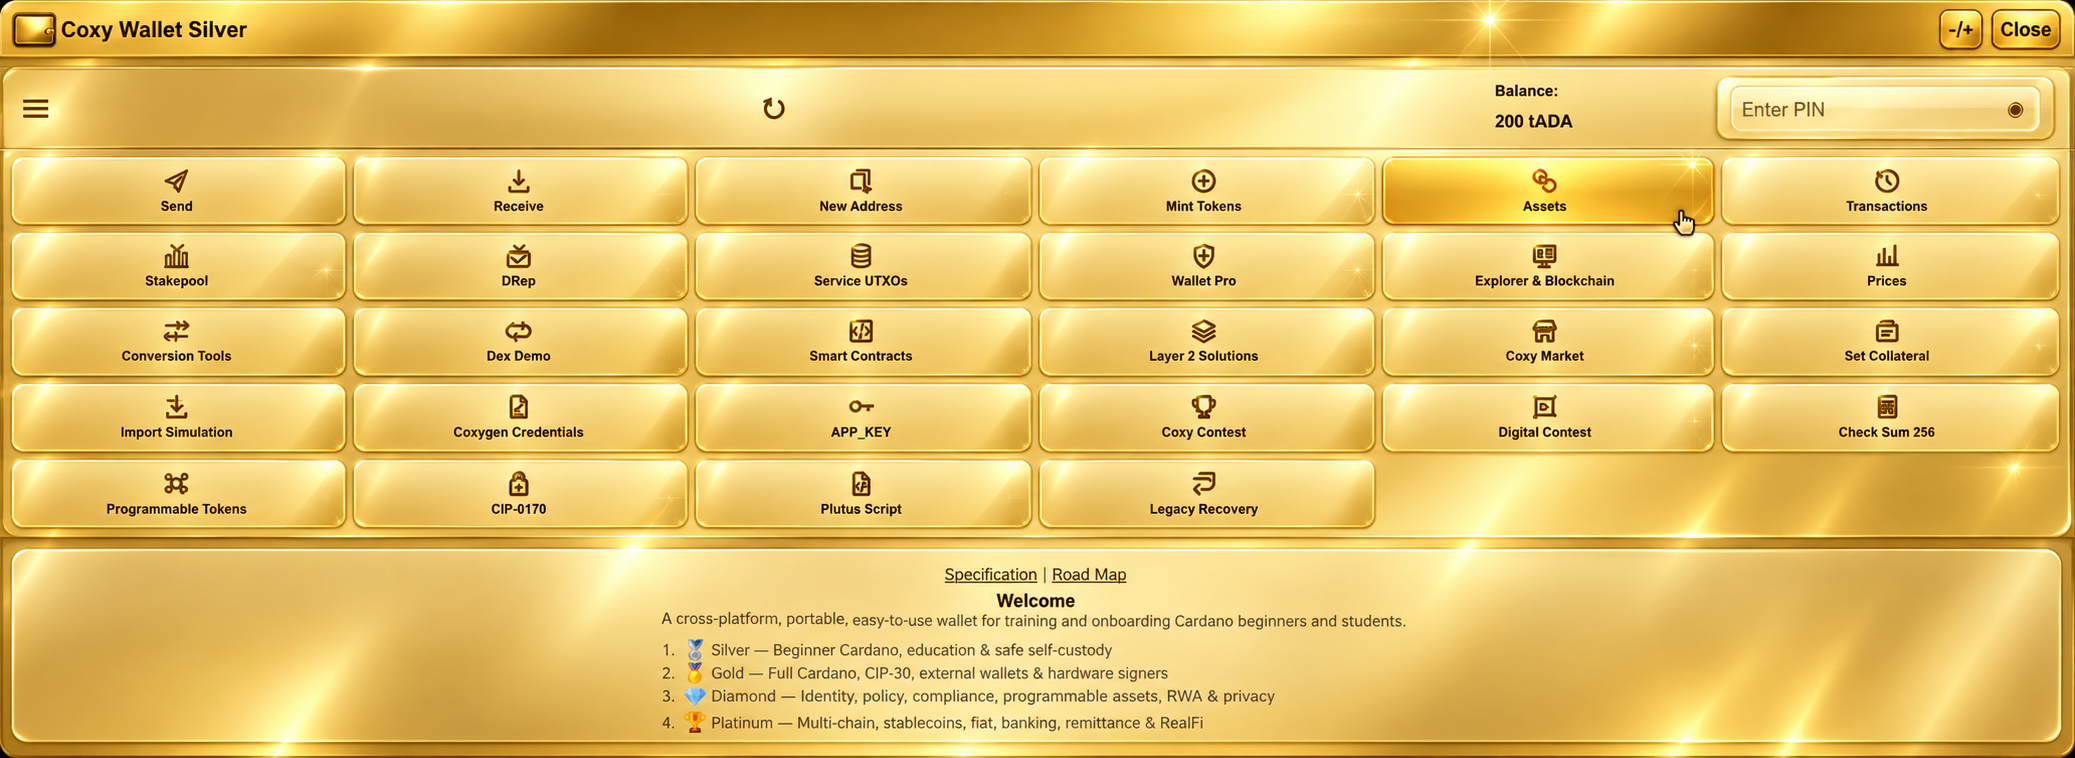Launch Dex Demo
This screenshot has height=758, width=2075.
[x=520, y=342]
